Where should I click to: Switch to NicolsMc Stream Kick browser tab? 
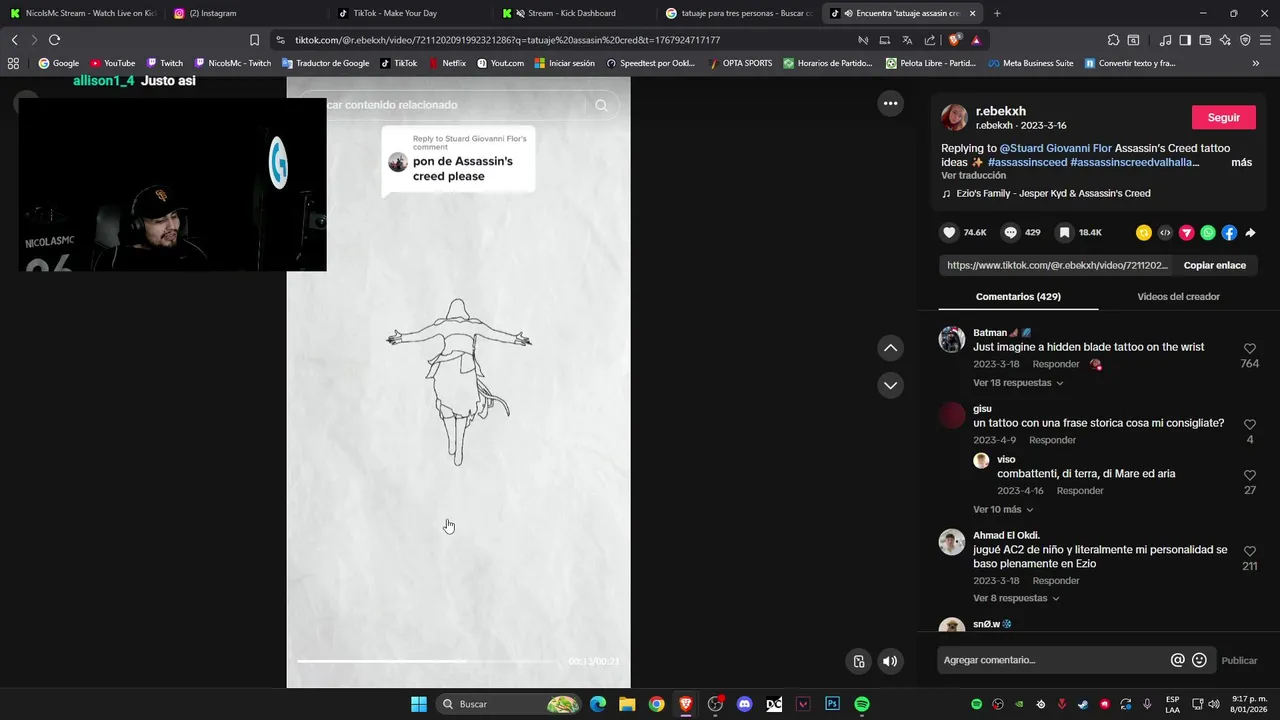pyautogui.click(x=82, y=13)
